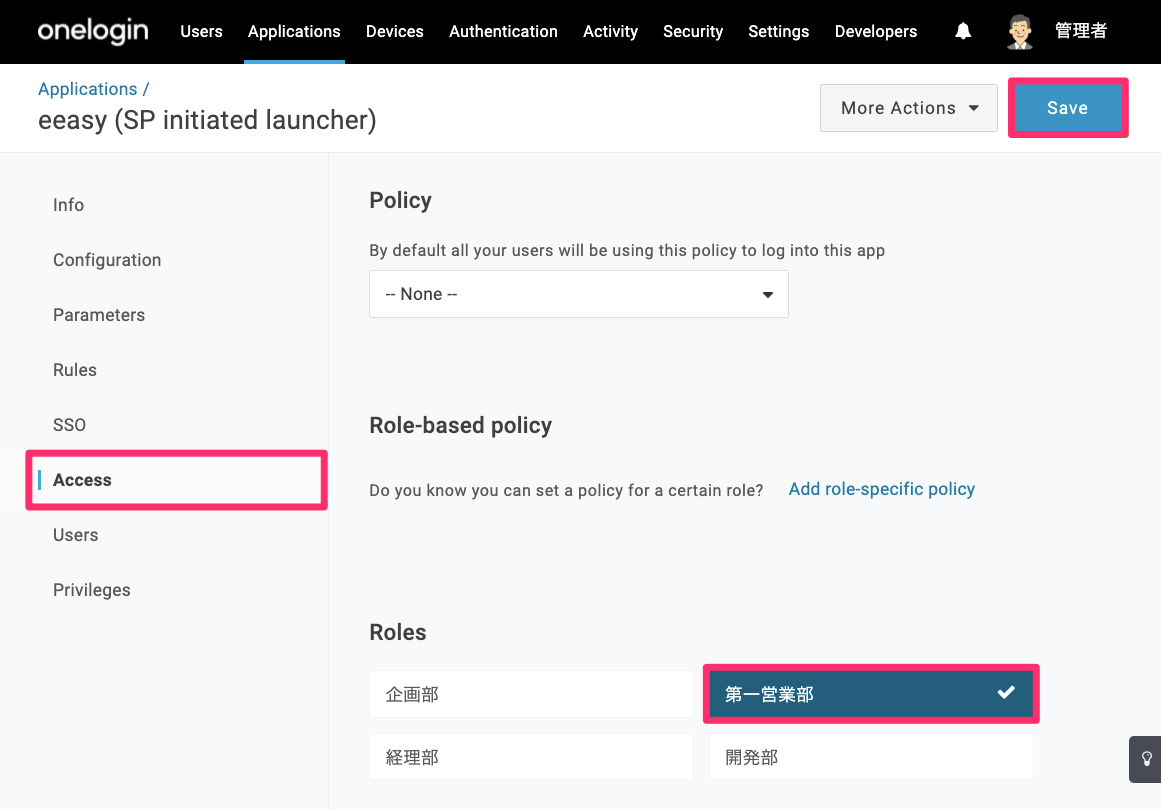Open the Policy None dropdown
The width and height of the screenshot is (1161, 809).
pyautogui.click(x=579, y=295)
